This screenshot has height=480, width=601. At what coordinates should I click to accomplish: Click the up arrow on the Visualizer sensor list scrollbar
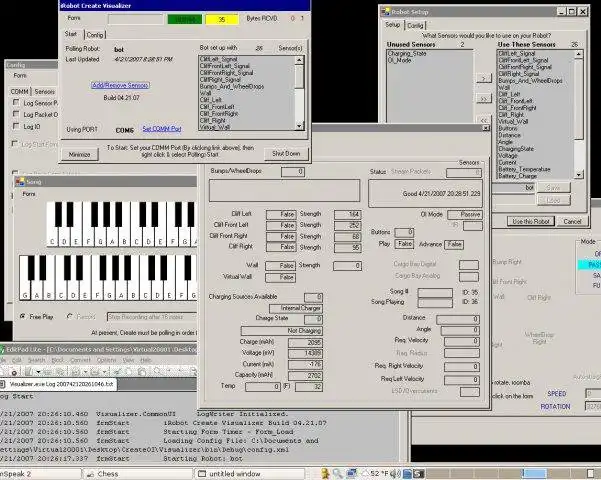click(x=299, y=60)
